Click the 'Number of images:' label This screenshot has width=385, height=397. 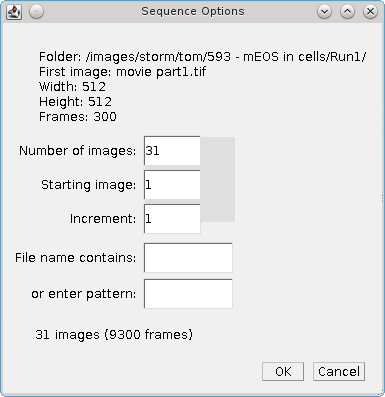coord(78,151)
